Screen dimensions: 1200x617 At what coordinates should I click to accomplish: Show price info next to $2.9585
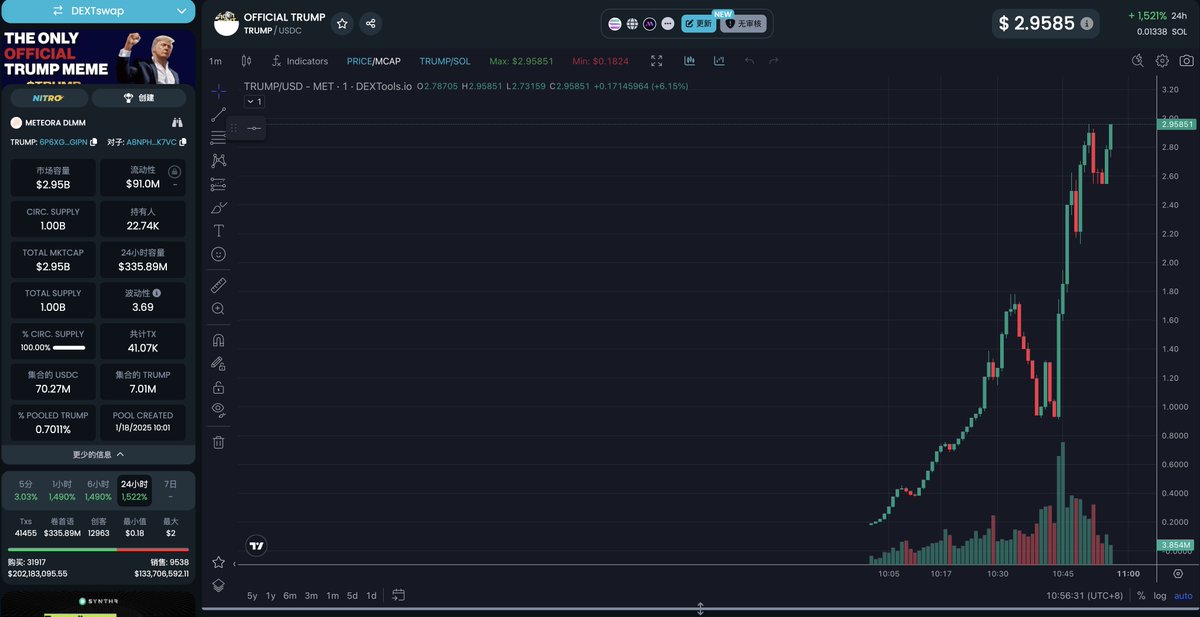1086,23
